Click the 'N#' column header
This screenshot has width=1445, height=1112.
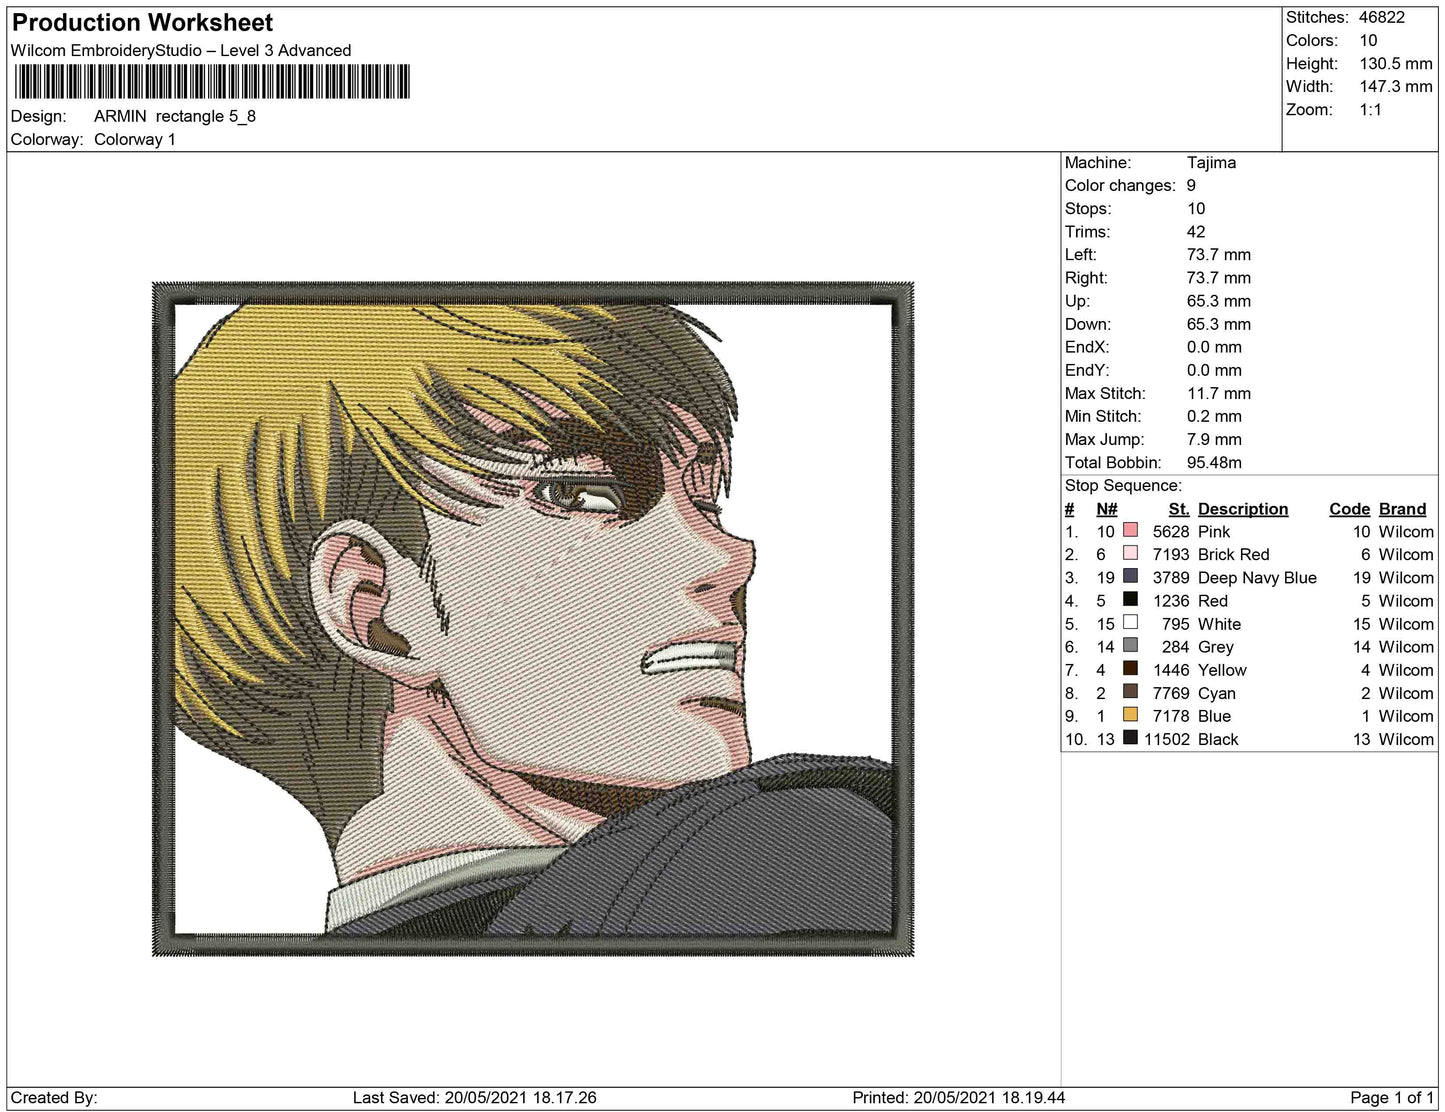(1107, 509)
